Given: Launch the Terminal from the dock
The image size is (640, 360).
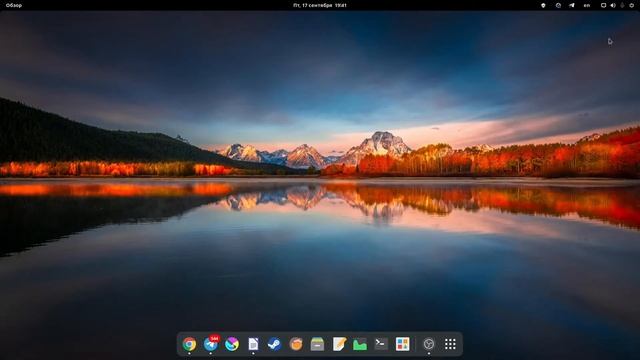Looking at the screenshot, I should [x=381, y=344].
